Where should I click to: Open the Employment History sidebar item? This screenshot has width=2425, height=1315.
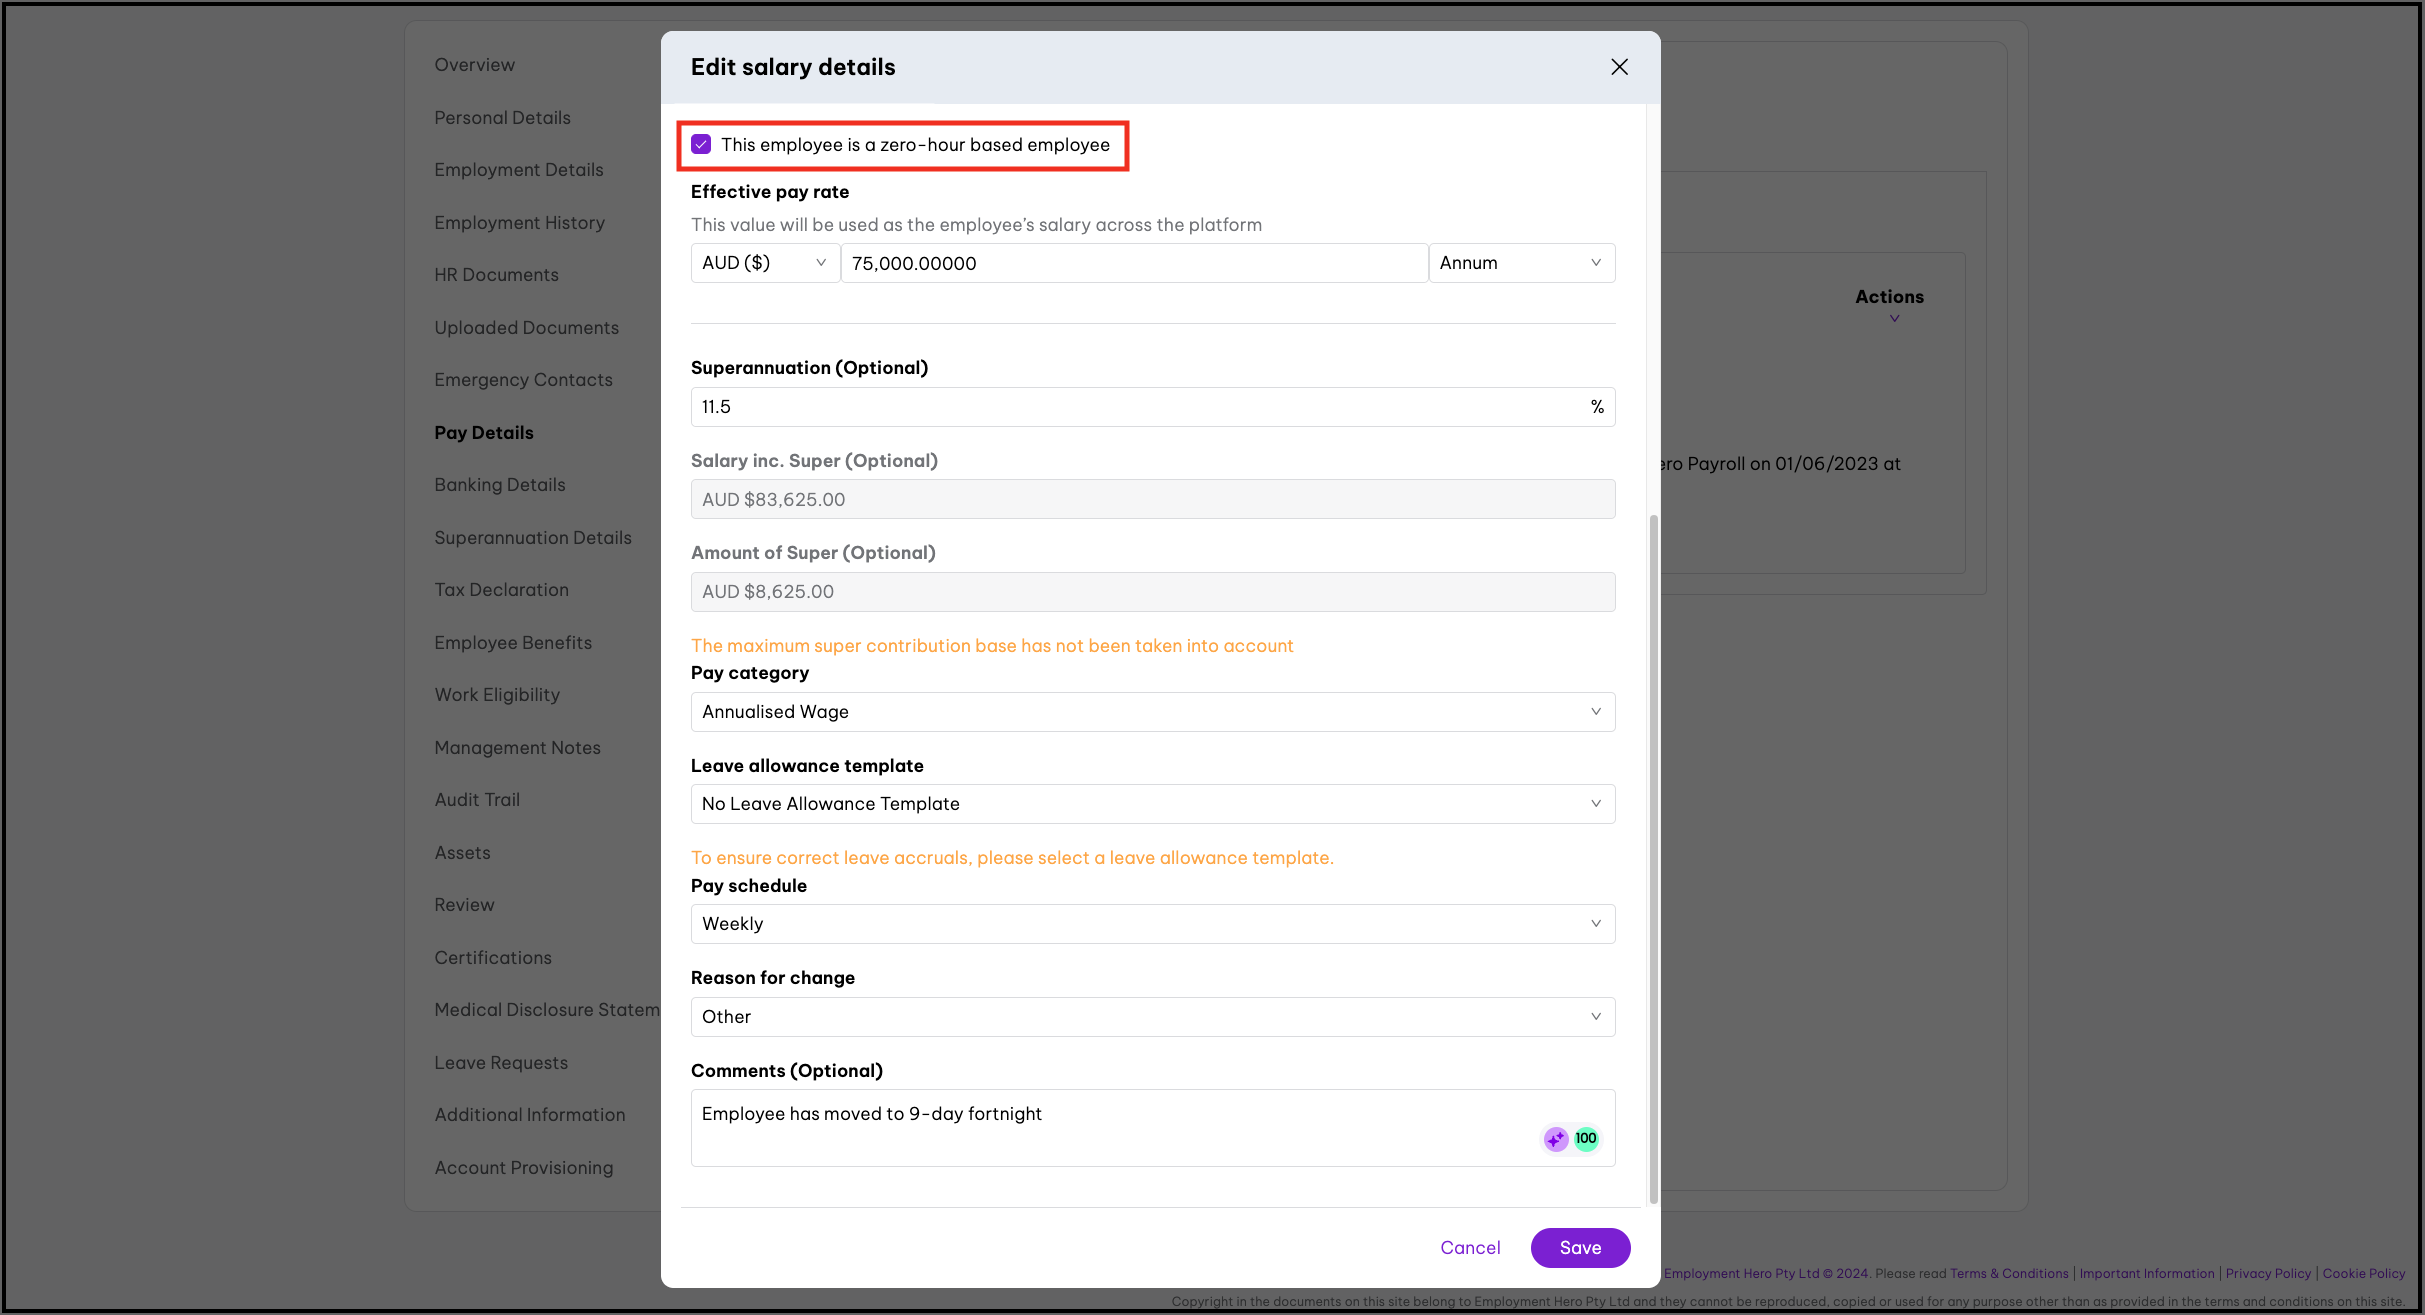519,223
